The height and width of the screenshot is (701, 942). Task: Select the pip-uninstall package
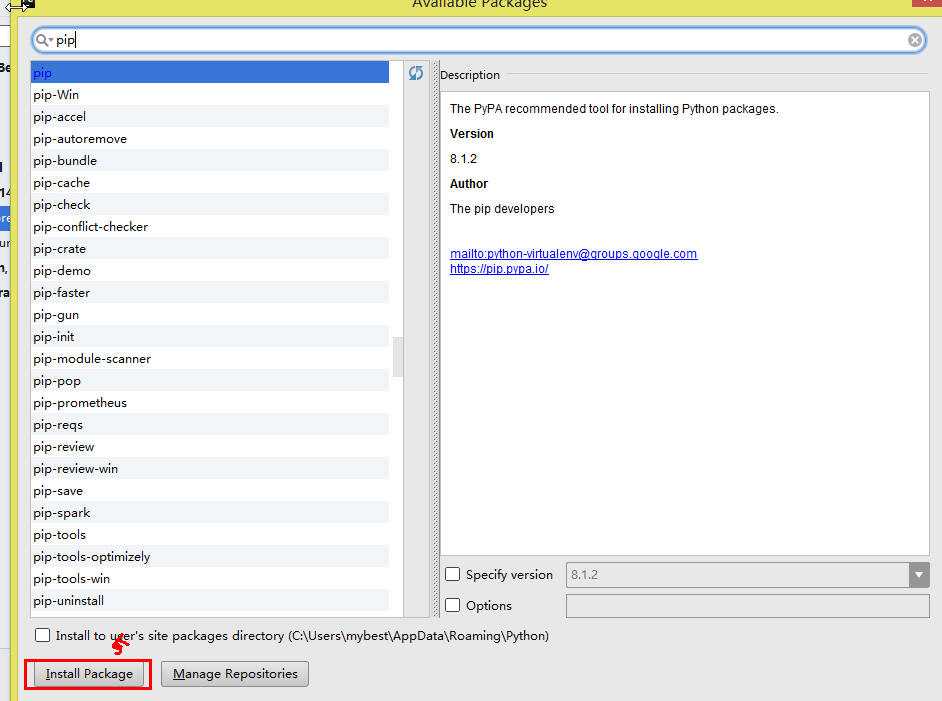(x=210, y=601)
